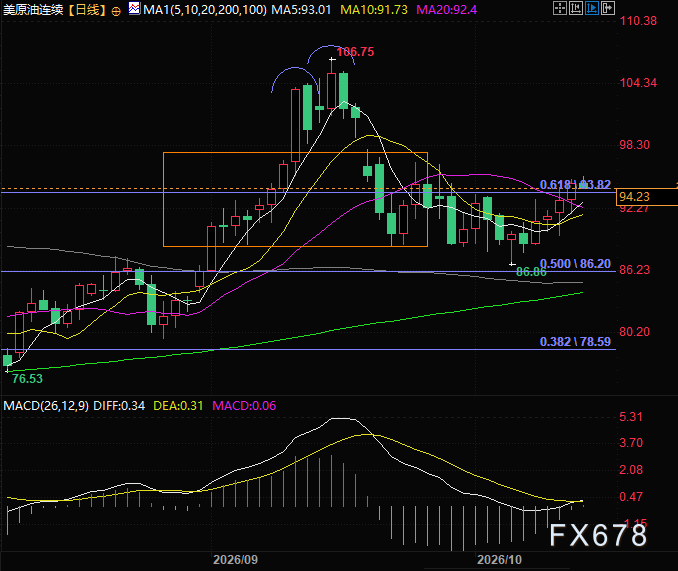Click the blue highlighted play-arrow toolbar icon
678x571 pixels.
tap(592, 8)
